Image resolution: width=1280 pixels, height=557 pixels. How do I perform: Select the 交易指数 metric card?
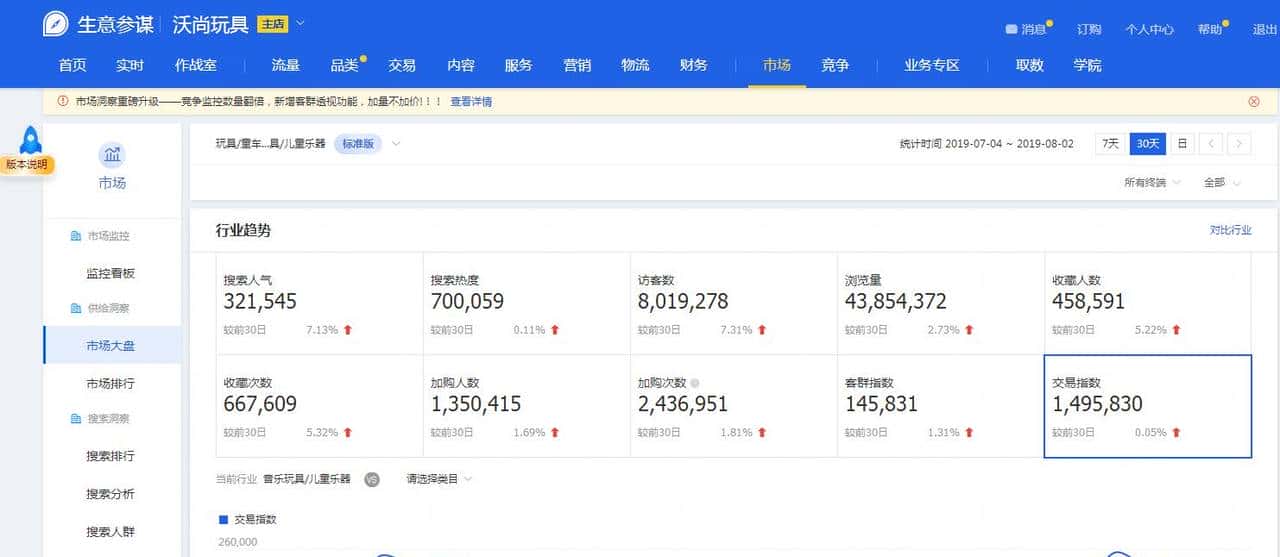pyautogui.click(x=1147, y=406)
